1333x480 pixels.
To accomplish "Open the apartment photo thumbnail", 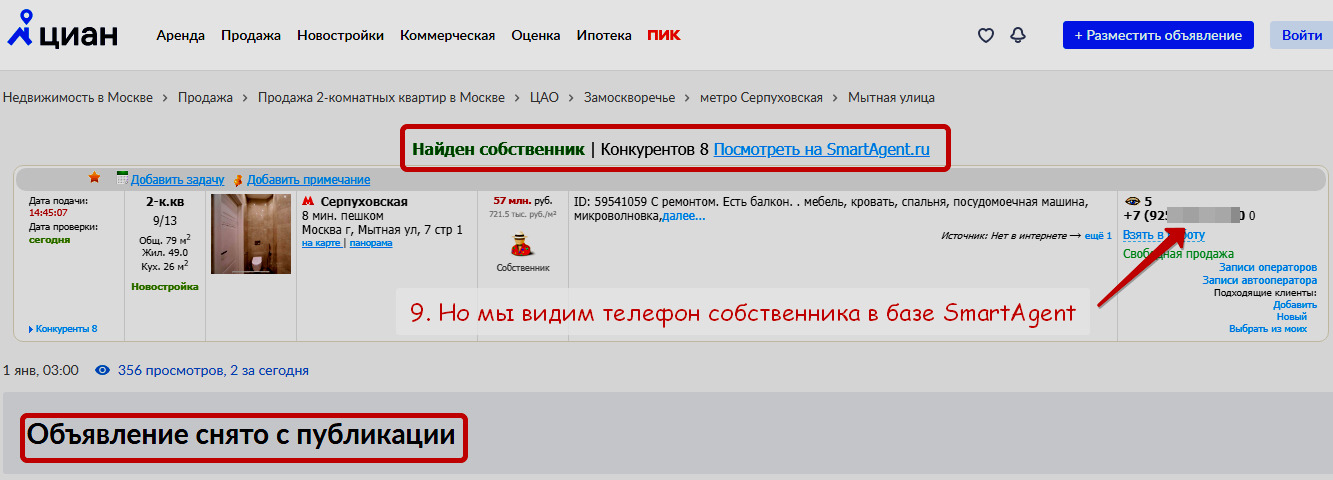I will point(251,236).
